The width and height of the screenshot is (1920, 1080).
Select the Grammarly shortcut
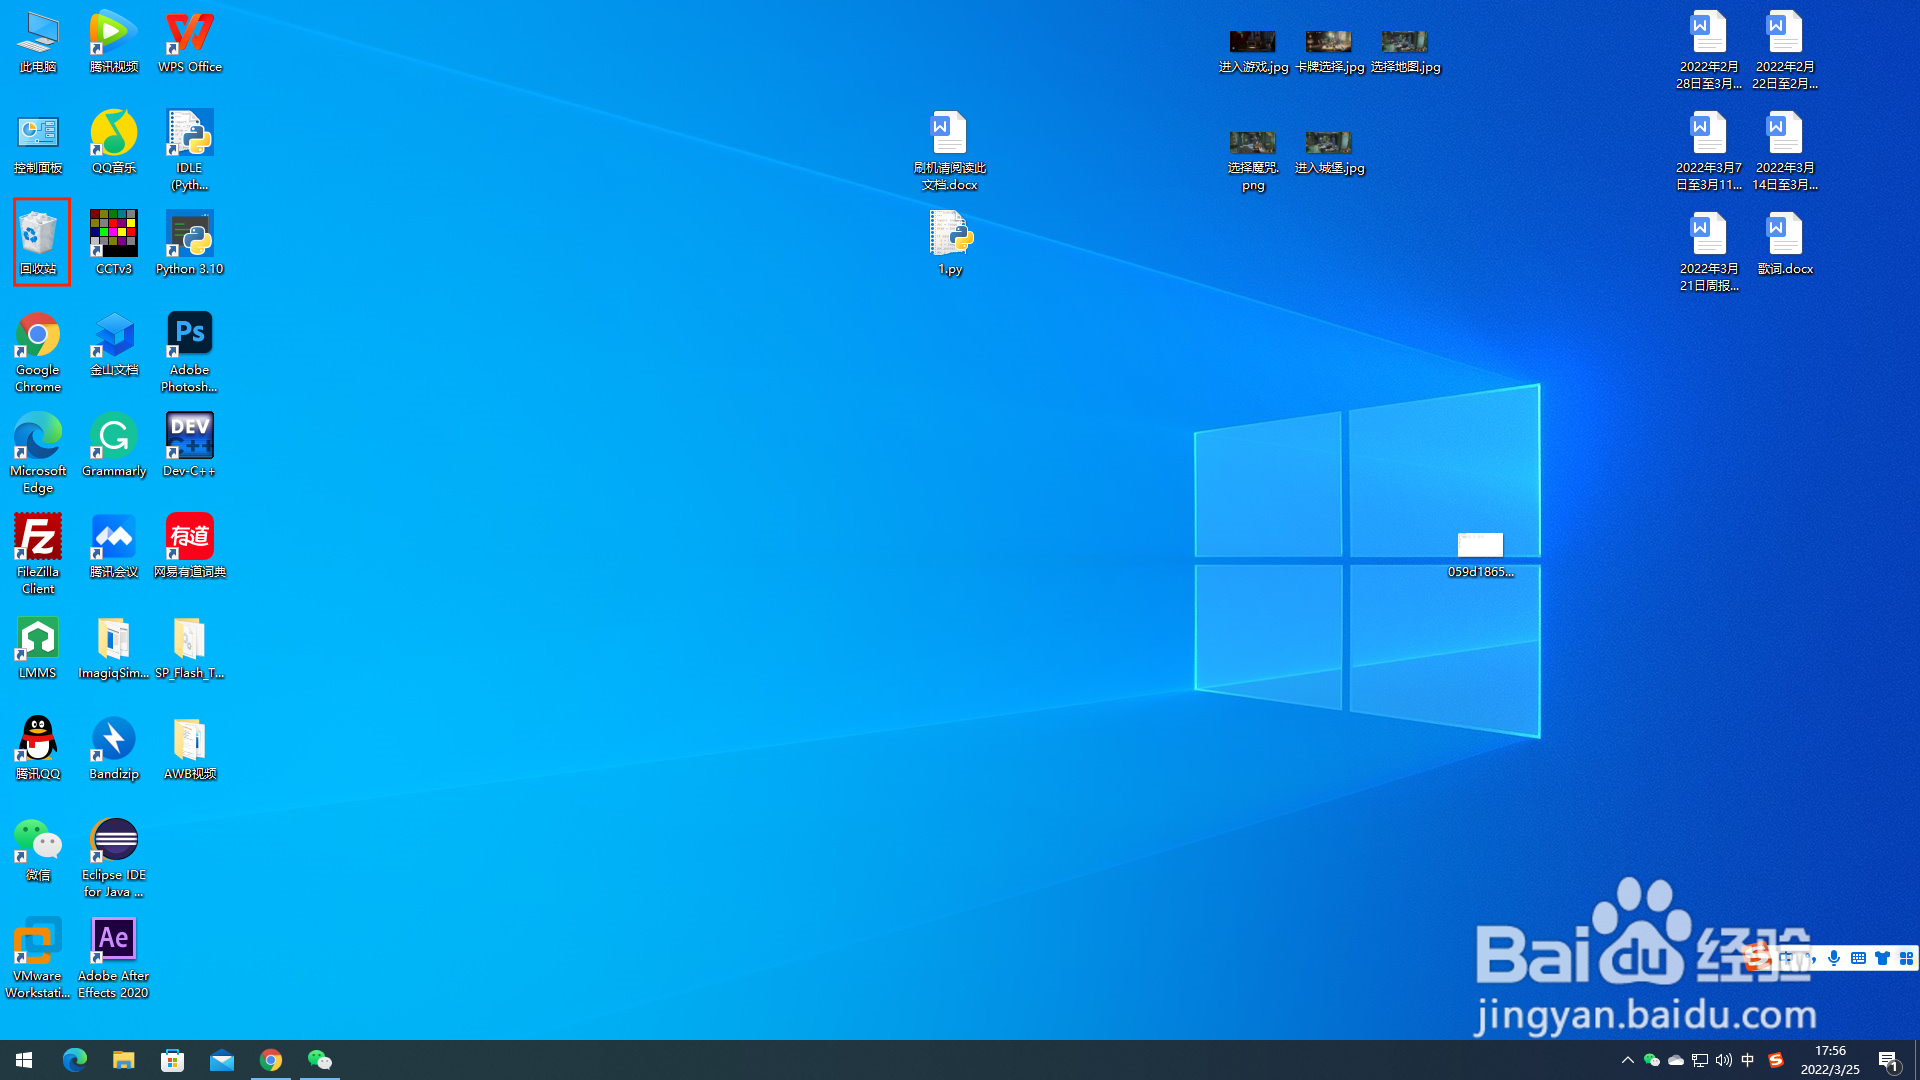[x=114, y=446]
